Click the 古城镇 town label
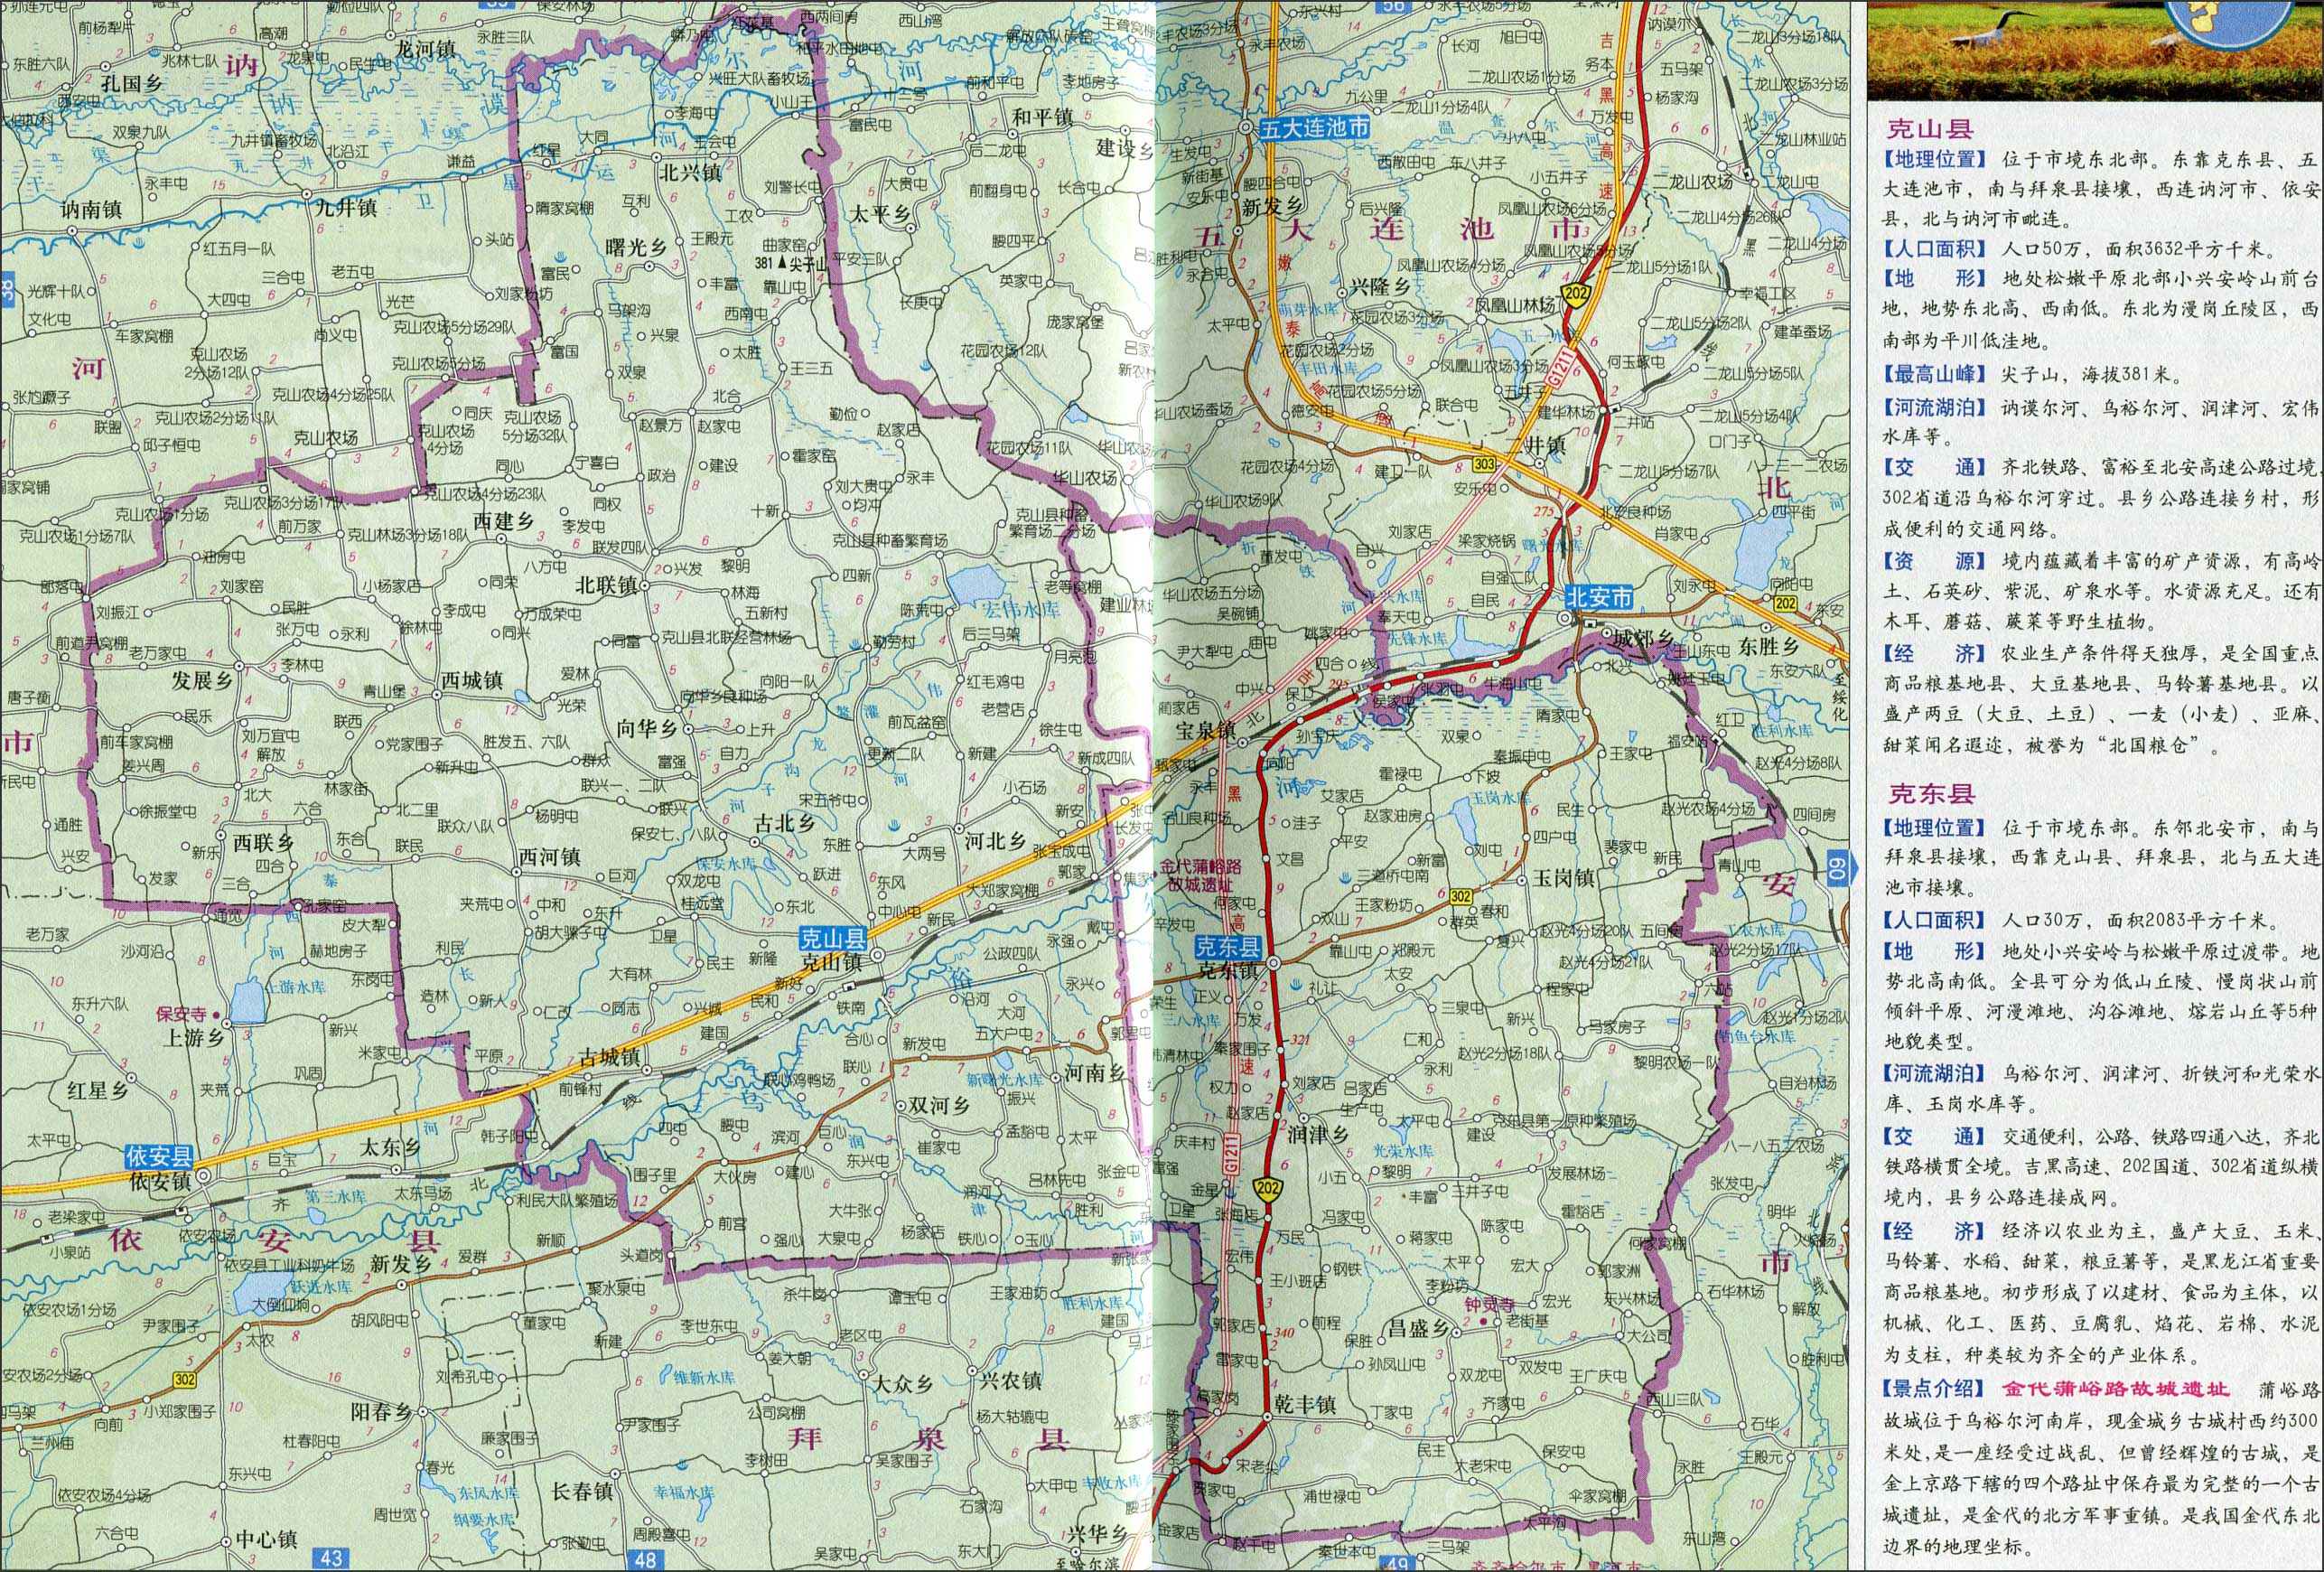Viewport: 2324px width, 1572px height. (609, 1057)
